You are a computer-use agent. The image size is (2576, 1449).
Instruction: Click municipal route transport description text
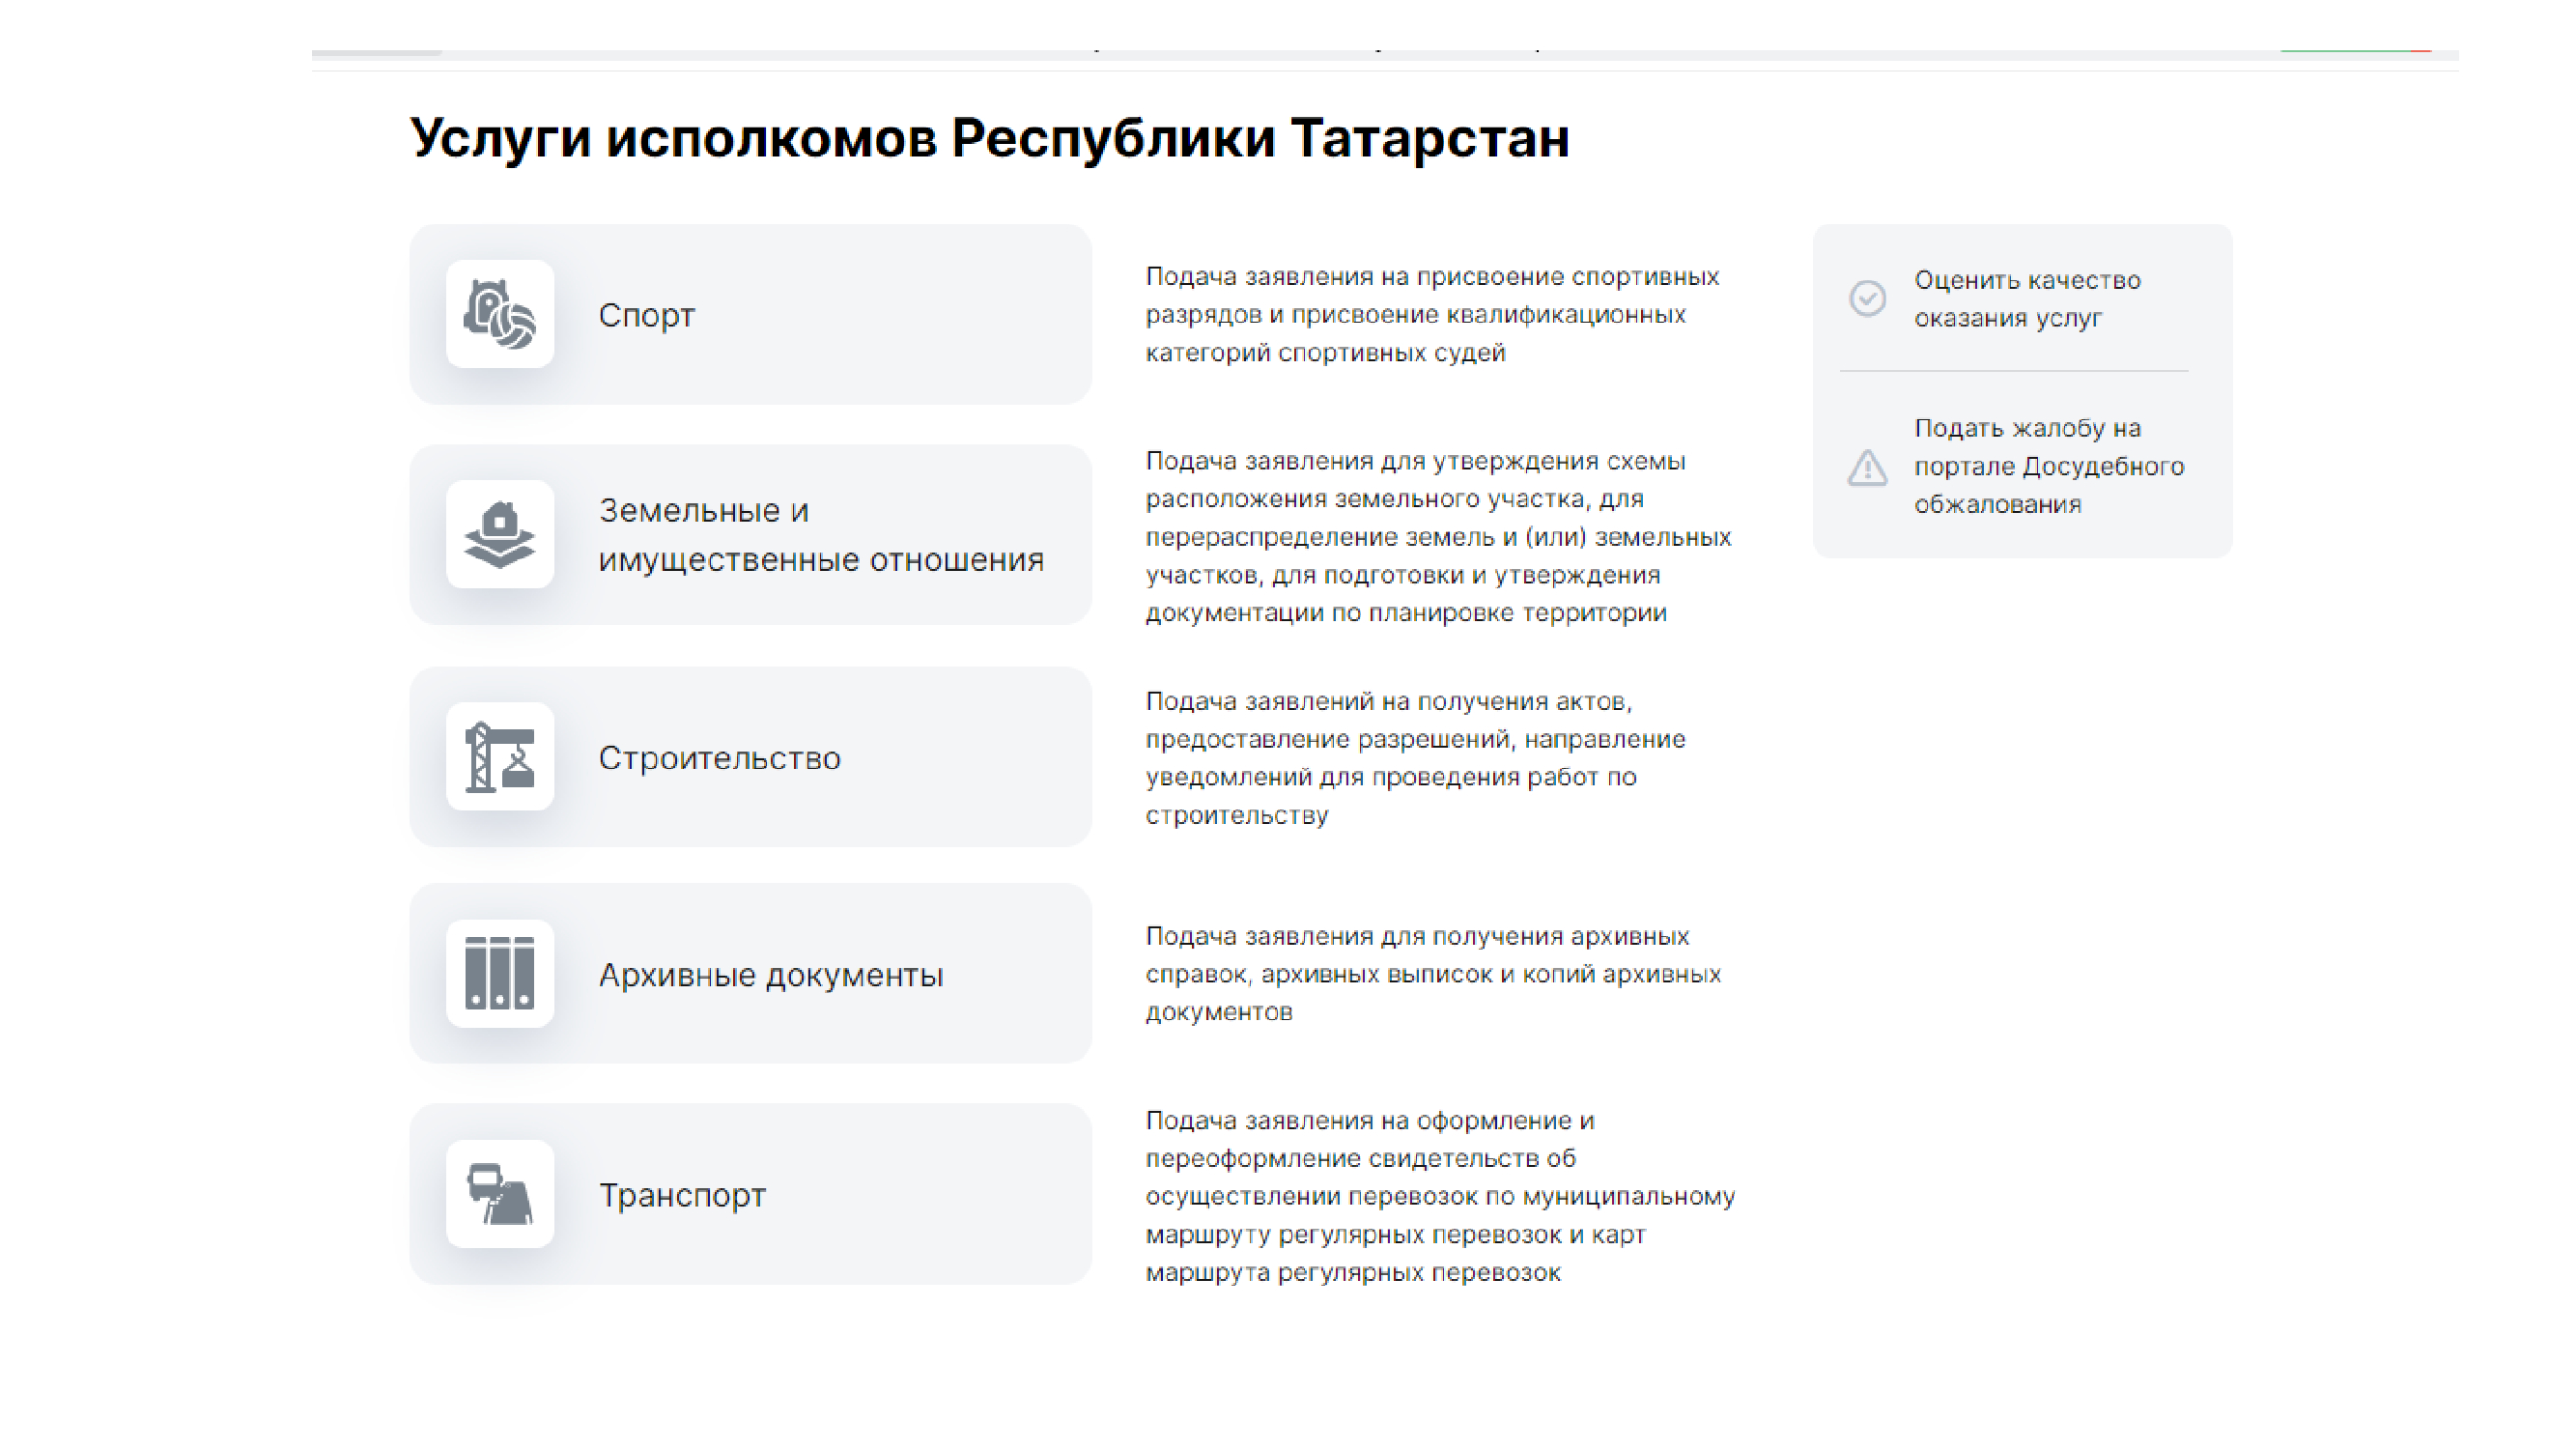1439,1196
